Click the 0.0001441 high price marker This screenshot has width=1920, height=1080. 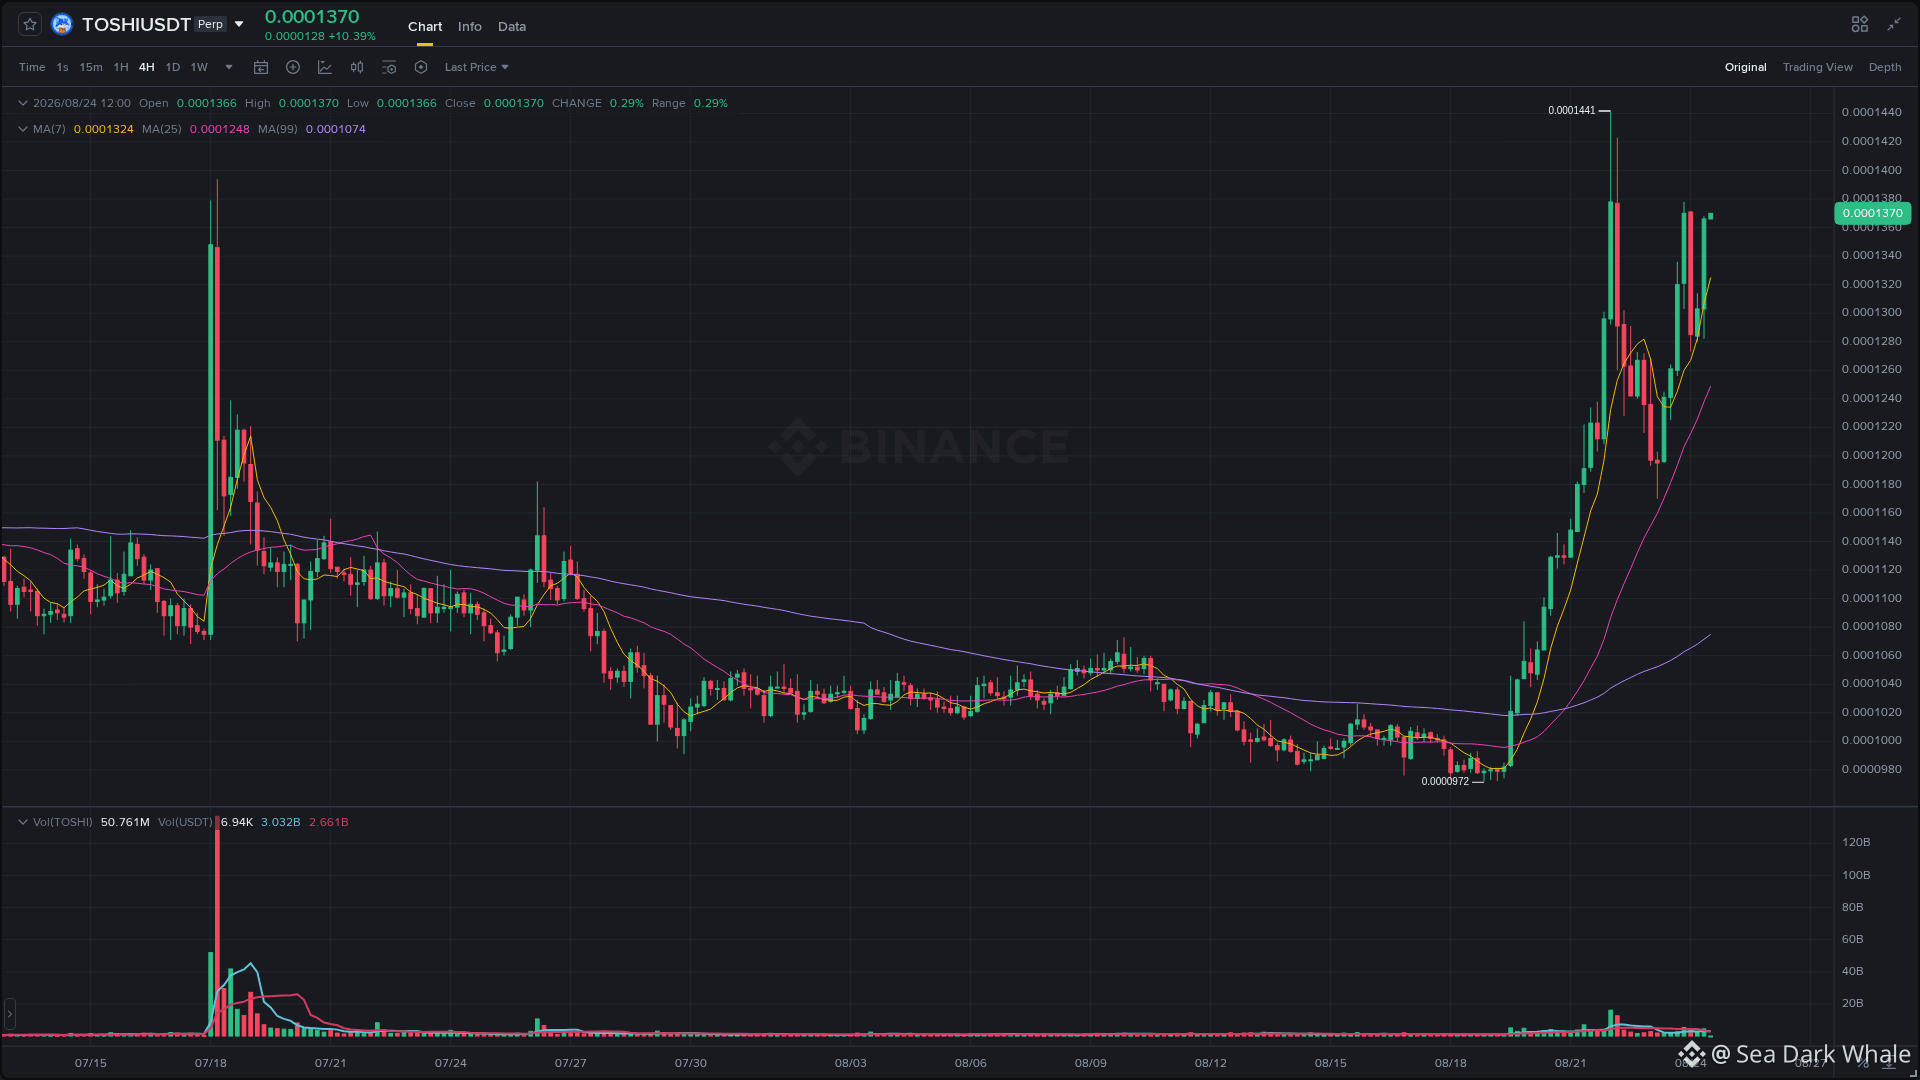click(1572, 110)
